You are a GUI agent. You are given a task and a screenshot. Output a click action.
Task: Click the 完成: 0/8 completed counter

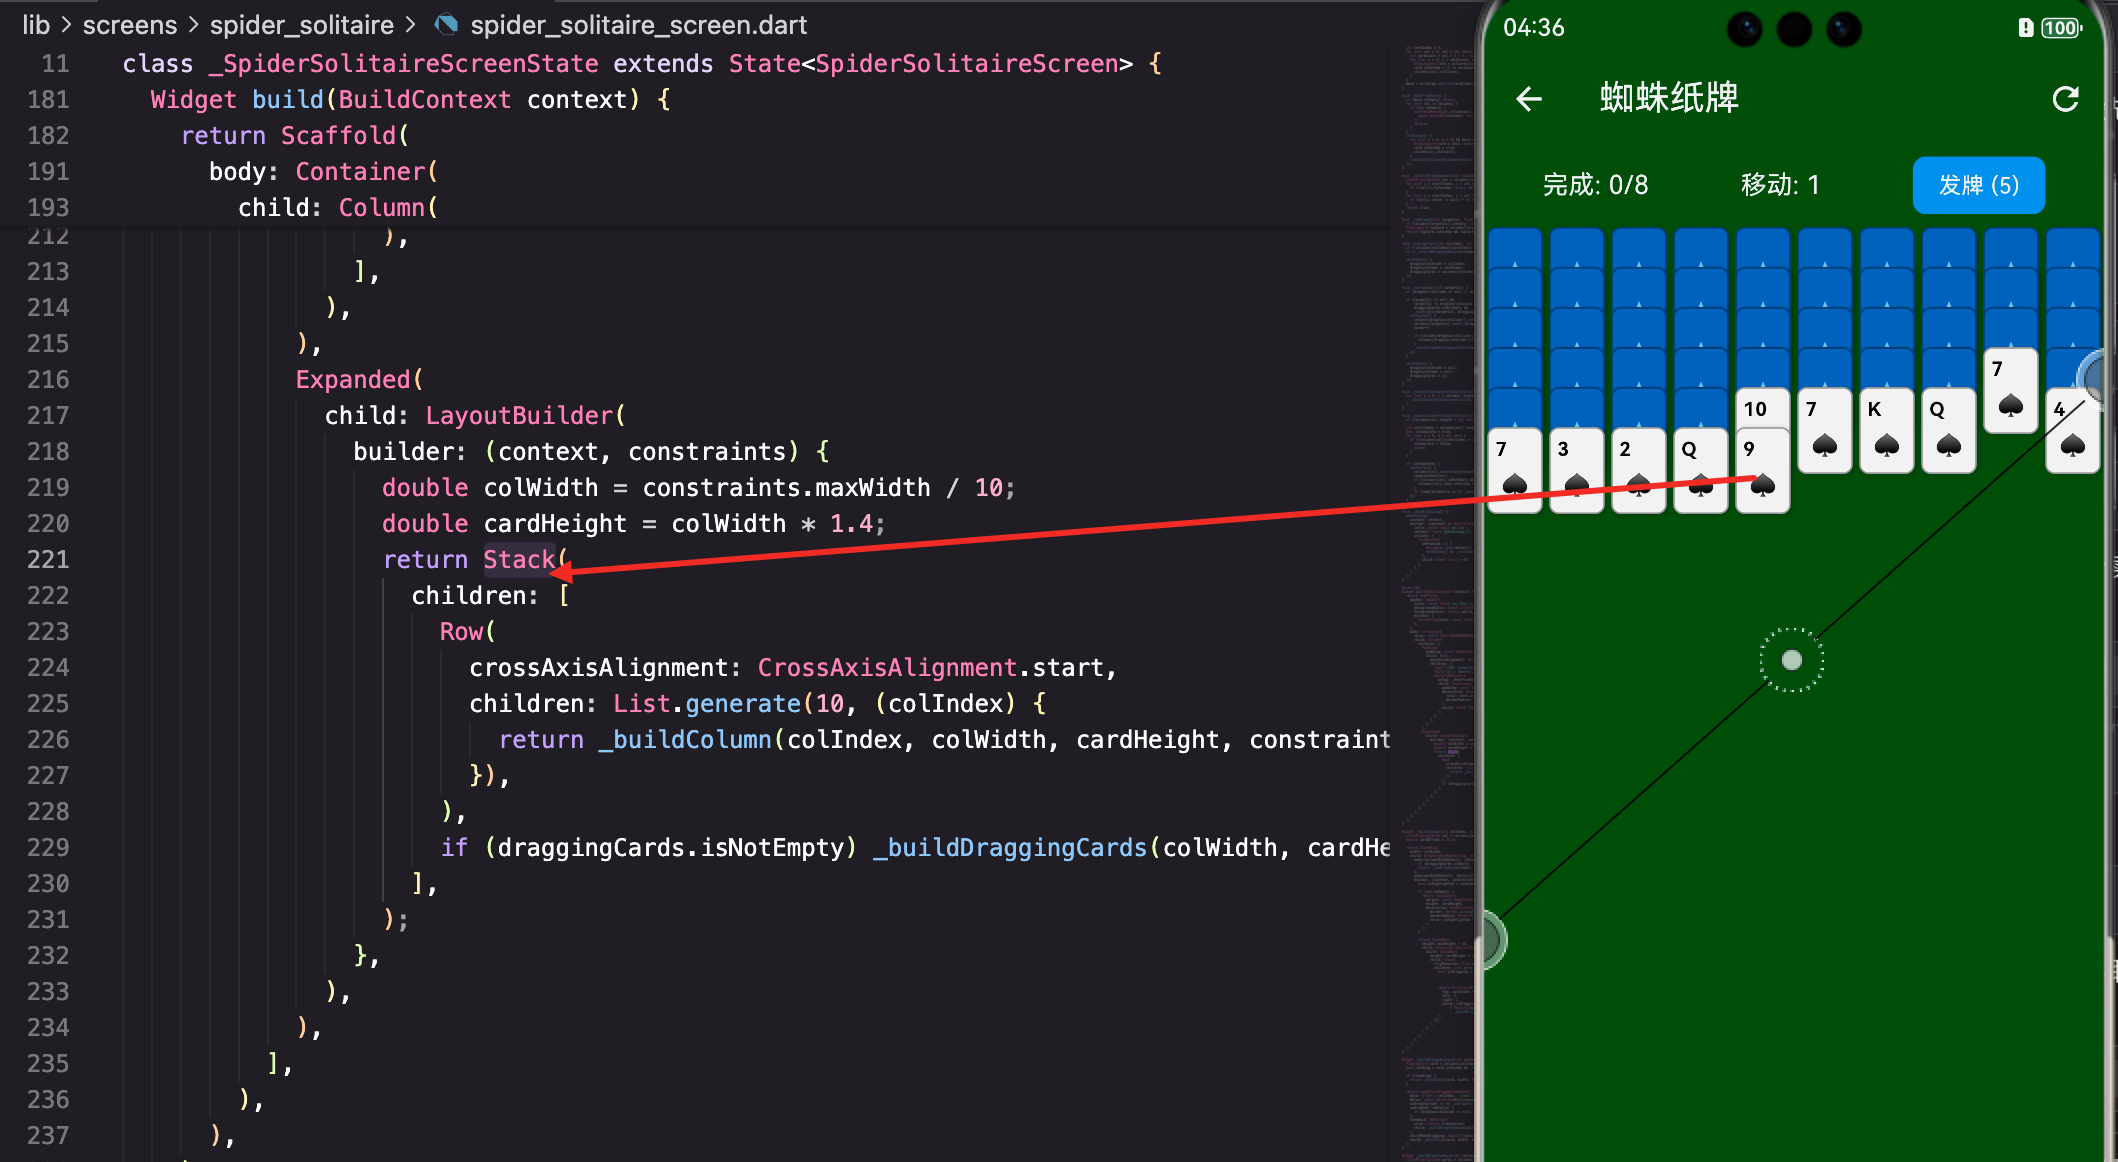point(1595,185)
